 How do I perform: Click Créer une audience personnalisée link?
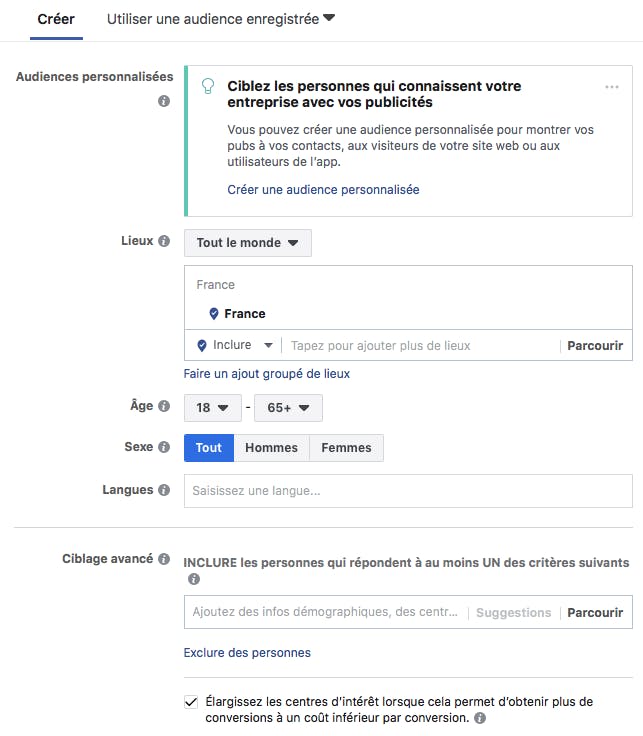(x=323, y=189)
